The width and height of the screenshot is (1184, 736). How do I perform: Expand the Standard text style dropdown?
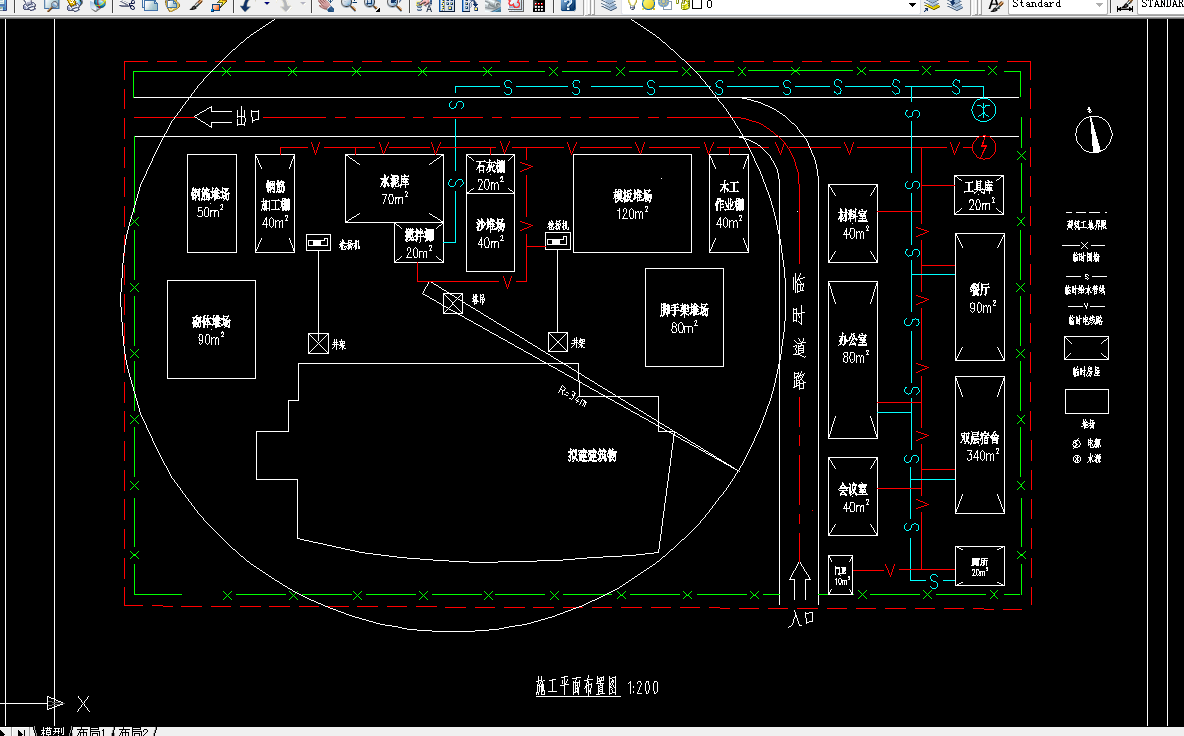[x=1099, y=5]
